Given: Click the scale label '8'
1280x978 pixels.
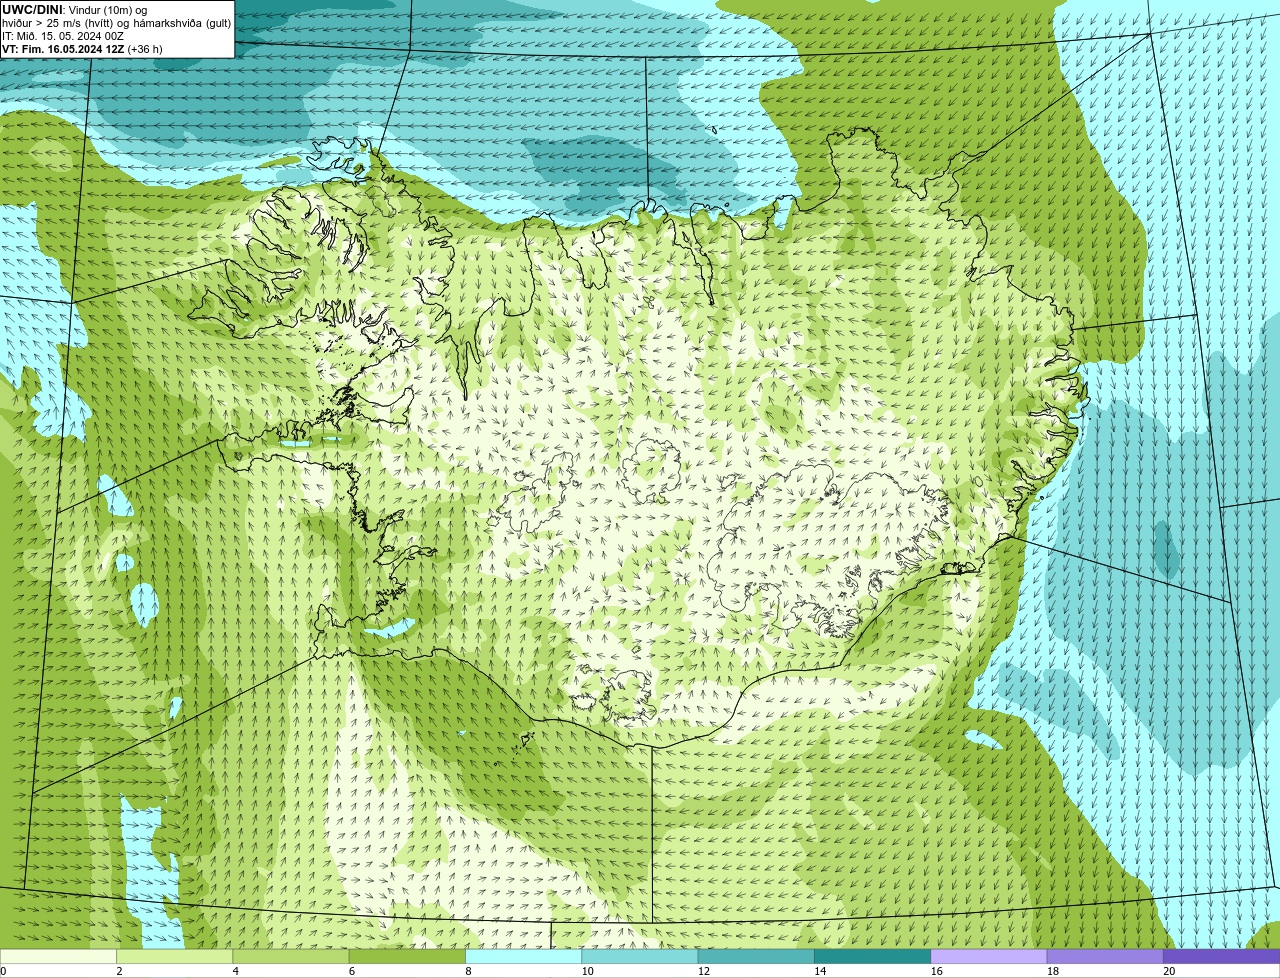Looking at the screenshot, I should tap(468, 971).
